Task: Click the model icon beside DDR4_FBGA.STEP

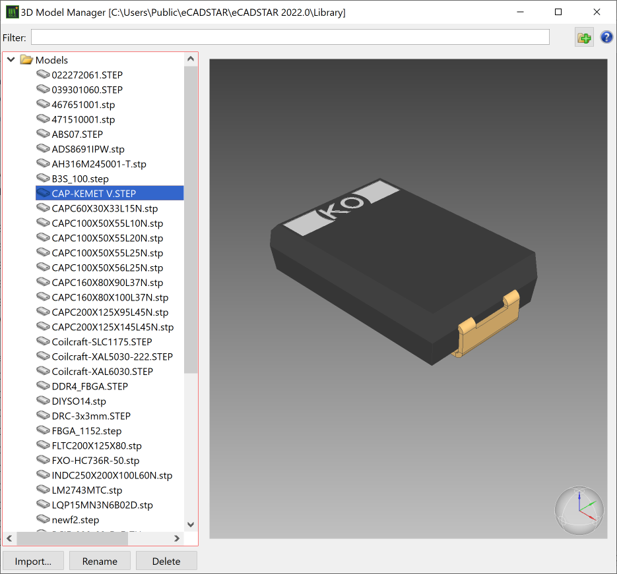Action: point(43,386)
